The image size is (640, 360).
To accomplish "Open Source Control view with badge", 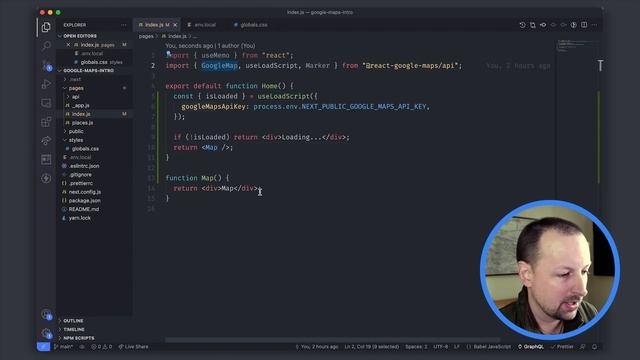I will (x=46, y=65).
